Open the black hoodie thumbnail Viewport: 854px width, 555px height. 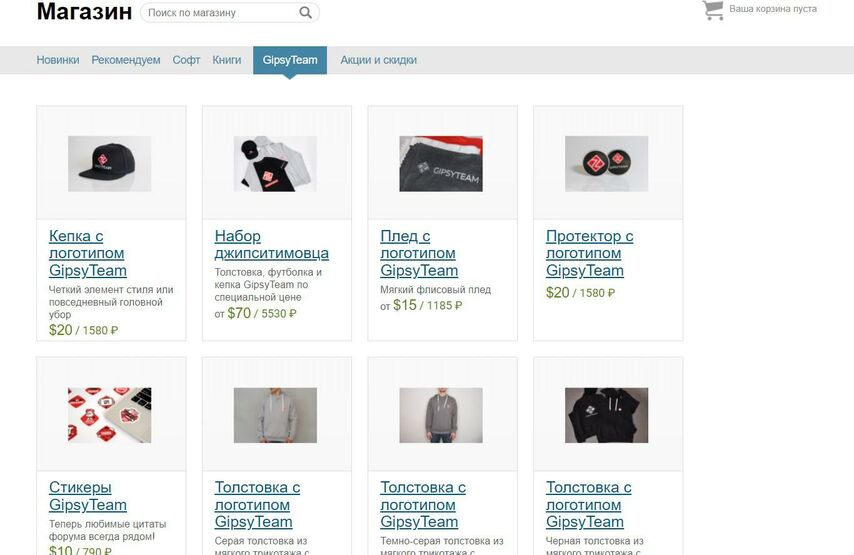tap(606, 415)
